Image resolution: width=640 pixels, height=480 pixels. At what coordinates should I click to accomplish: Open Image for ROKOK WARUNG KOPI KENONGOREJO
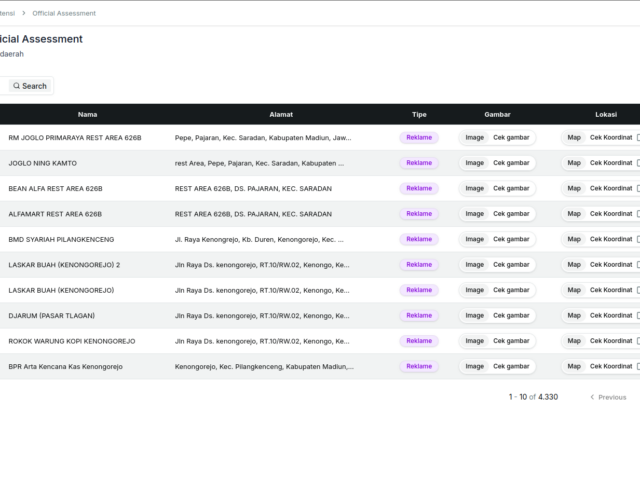pyautogui.click(x=474, y=341)
